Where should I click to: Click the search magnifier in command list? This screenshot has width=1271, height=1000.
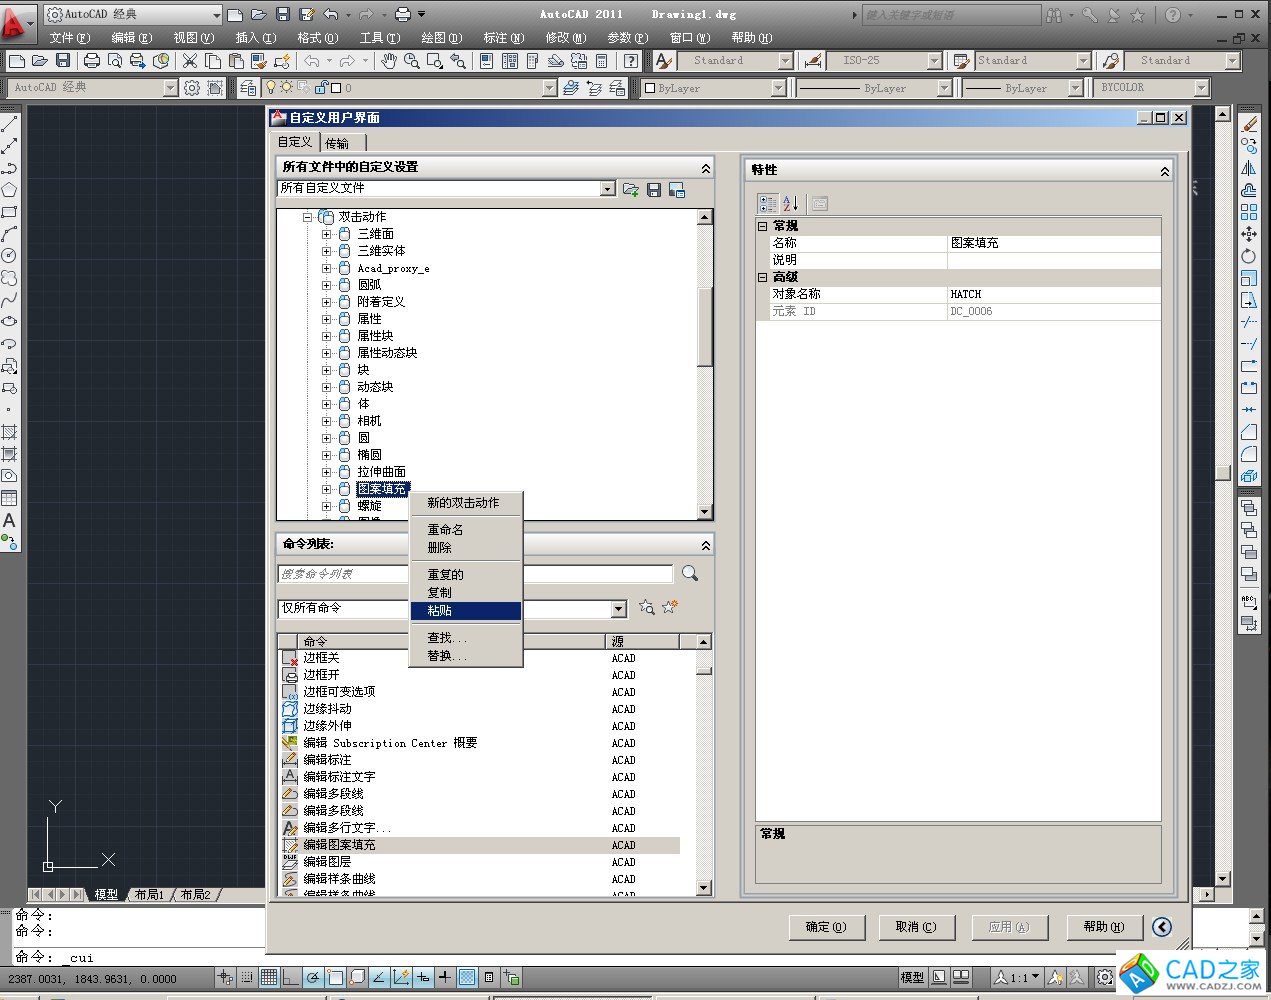pos(690,574)
